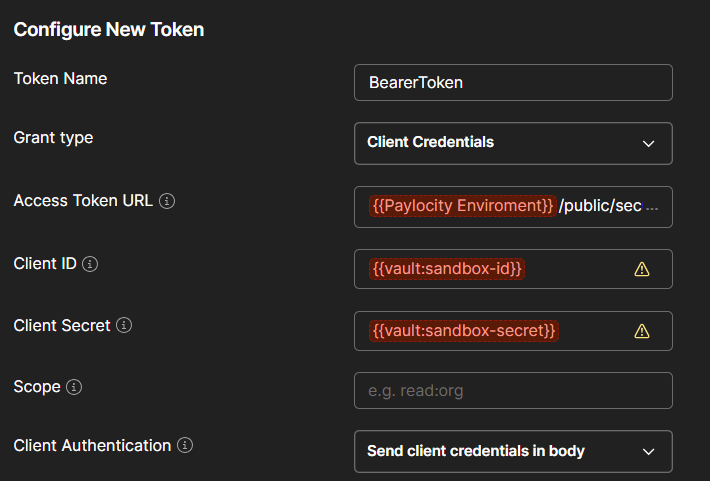Click the chevron arrow in Grant type box

point(648,143)
